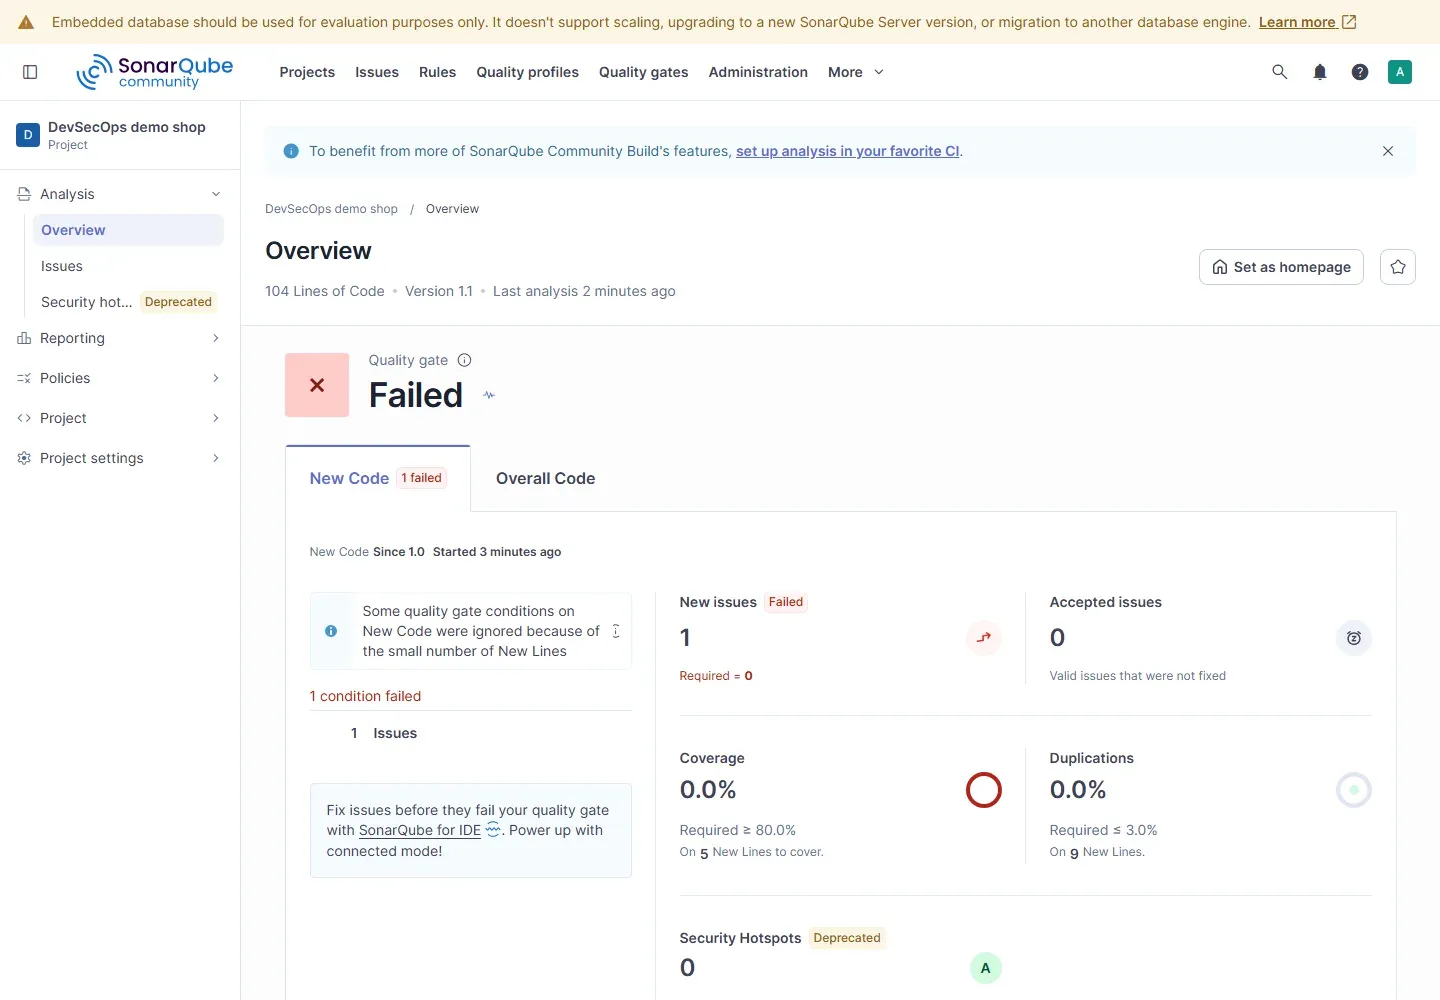Screen dimensions: 1440x1000
Task: Expand the ignored conditions message toggle
Action: pyautogui.click(x=616, y=631)
